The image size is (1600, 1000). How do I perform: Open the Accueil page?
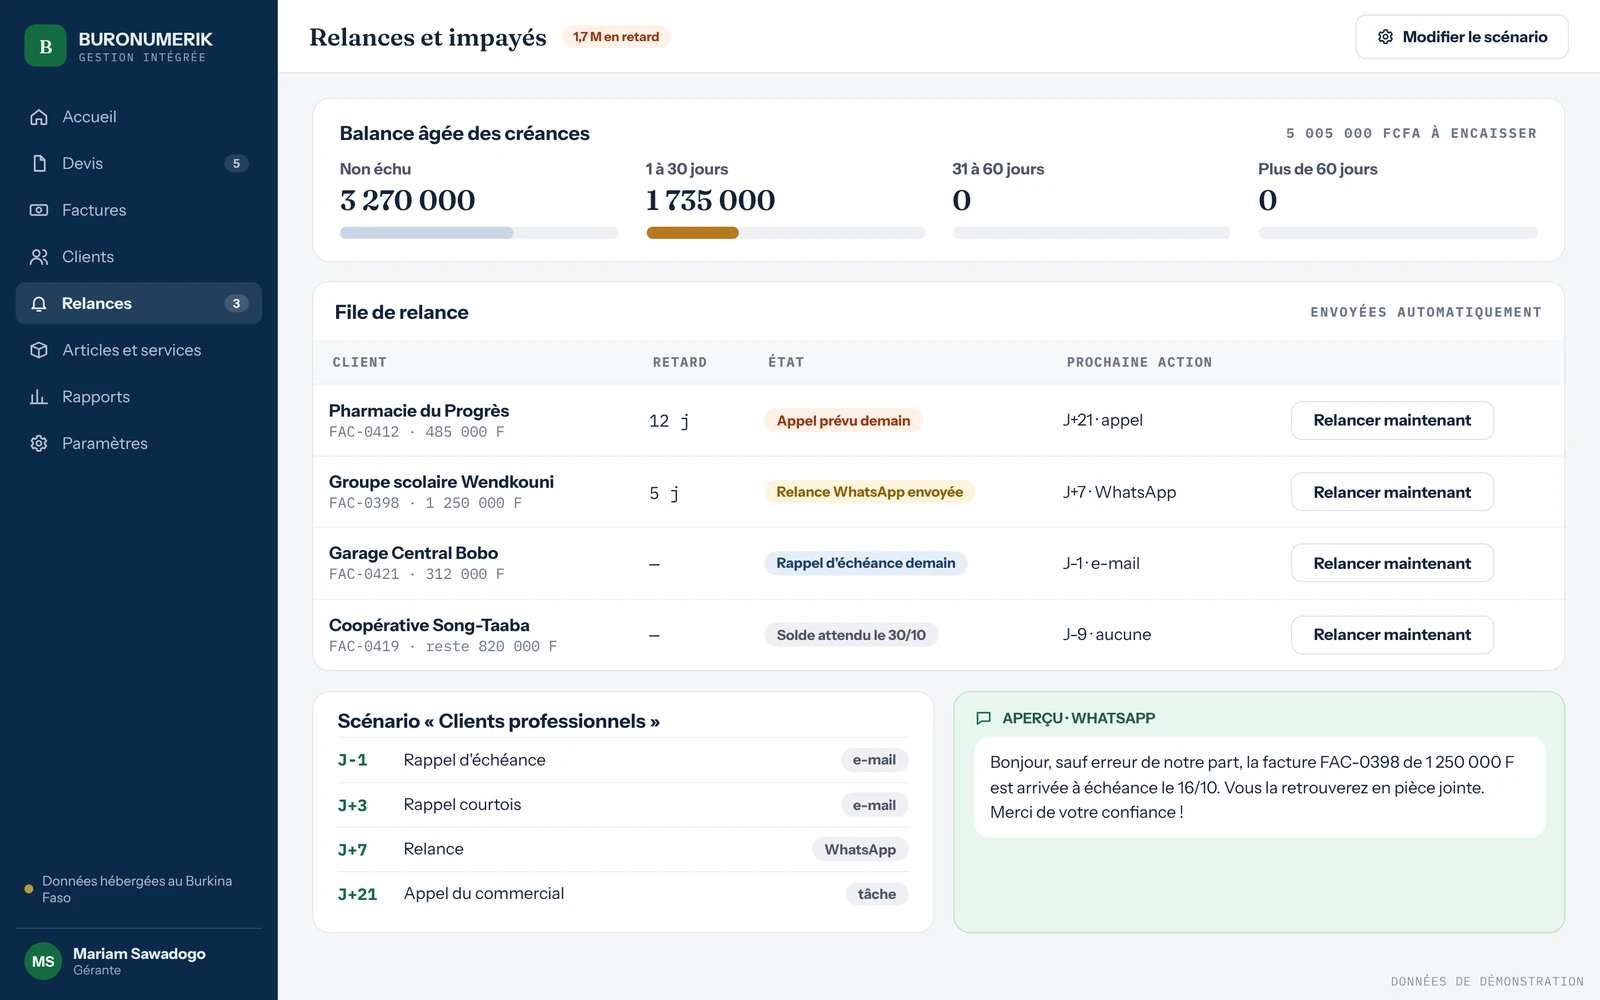tap(139, 117)
